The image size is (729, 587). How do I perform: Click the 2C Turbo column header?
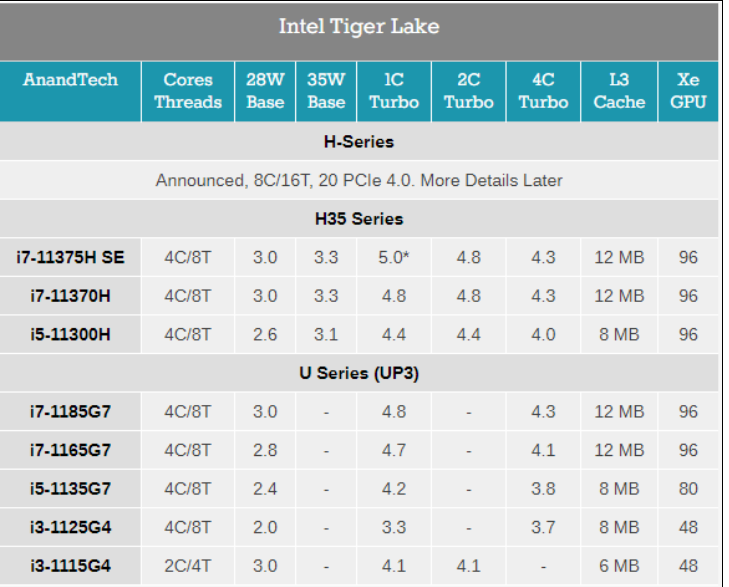(468, 91)
